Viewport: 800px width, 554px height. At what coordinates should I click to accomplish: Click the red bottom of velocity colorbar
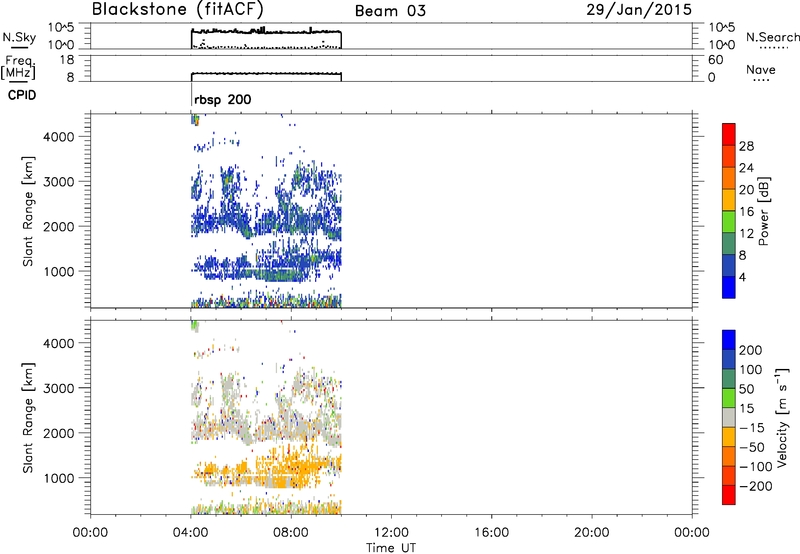click(729, 495)
